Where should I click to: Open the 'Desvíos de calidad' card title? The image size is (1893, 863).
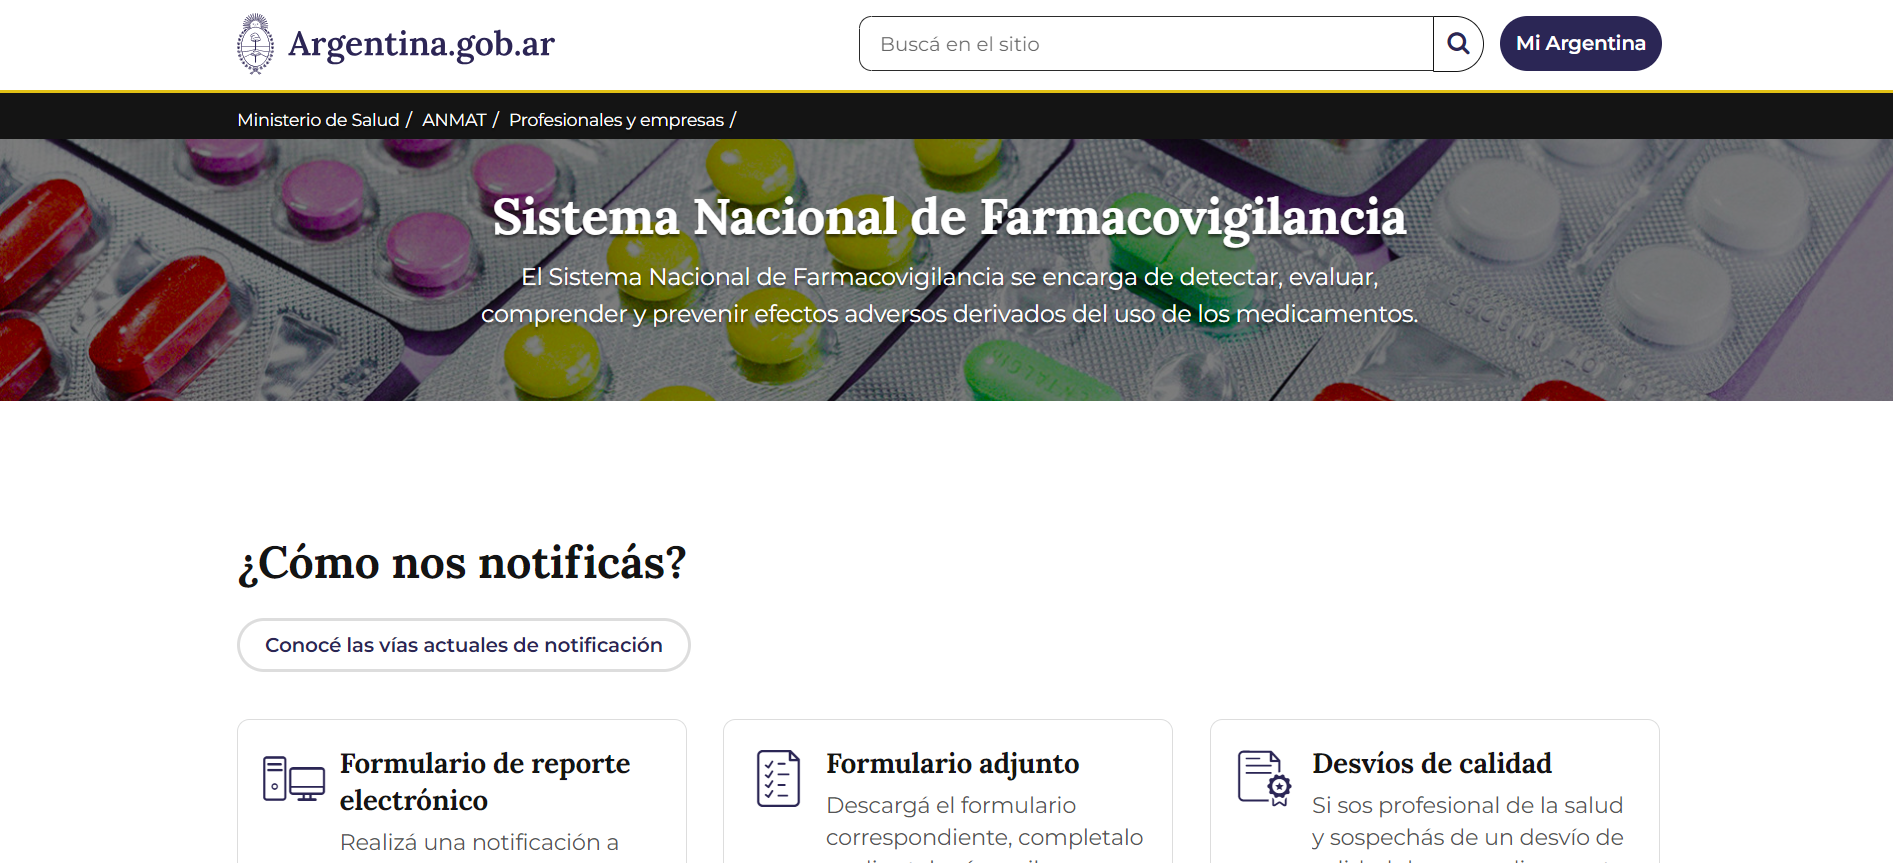click(1431, 764)
